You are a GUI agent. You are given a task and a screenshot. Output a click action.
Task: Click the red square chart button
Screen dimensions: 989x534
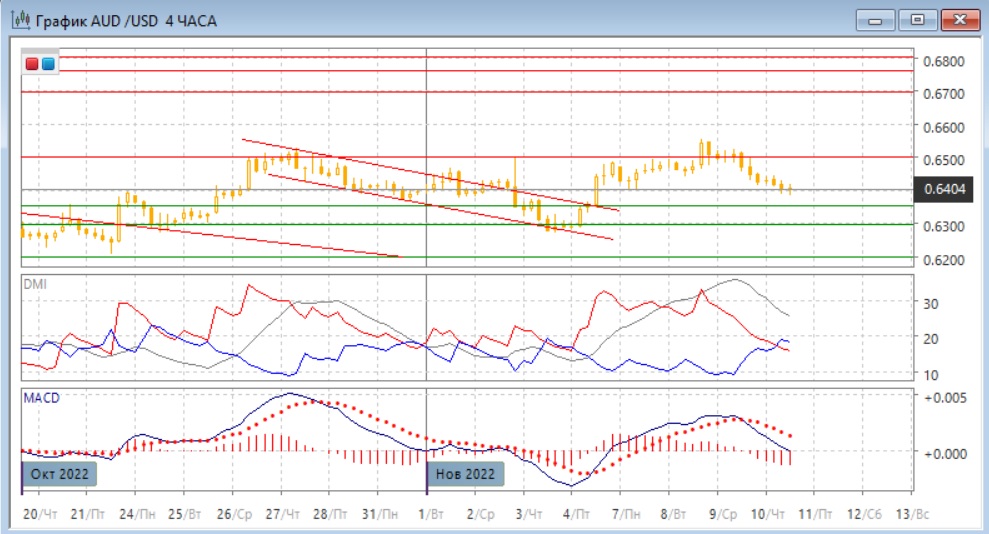coord(32,64)
